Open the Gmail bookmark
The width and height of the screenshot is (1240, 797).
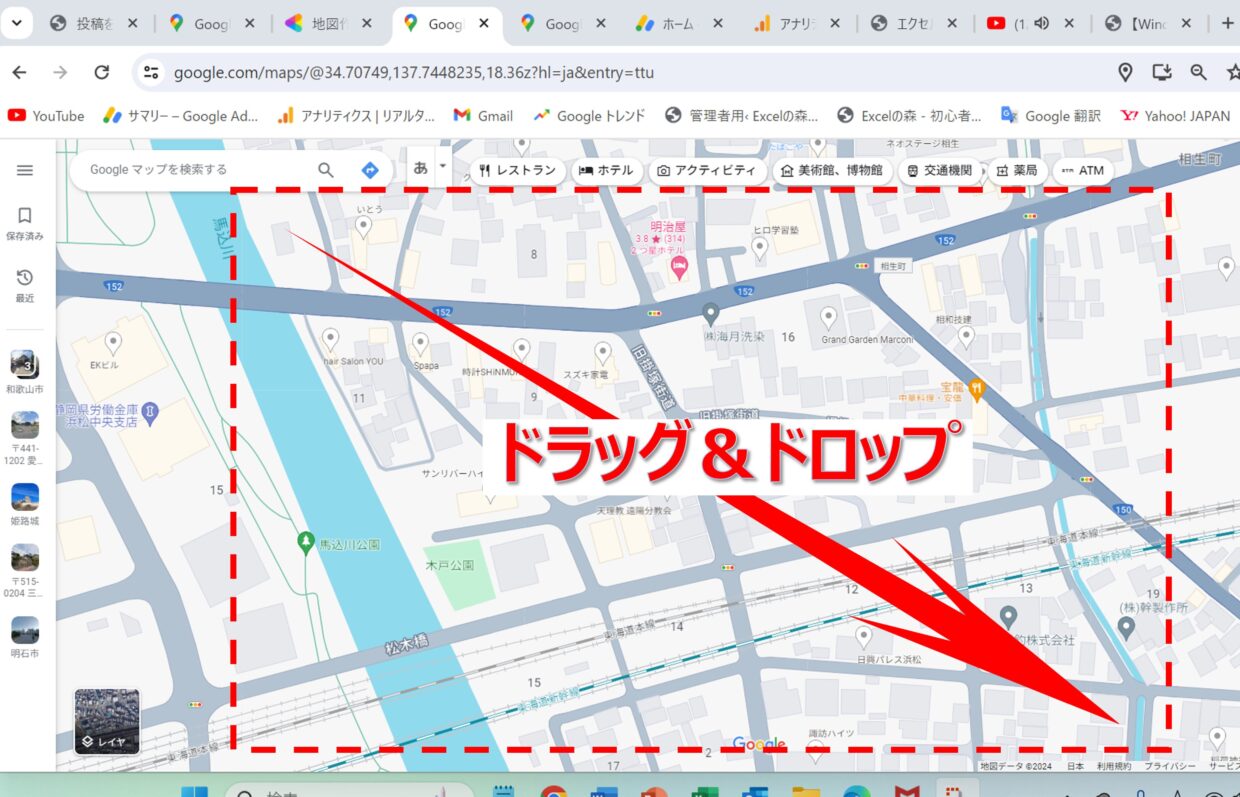click(x=483, y=116)
